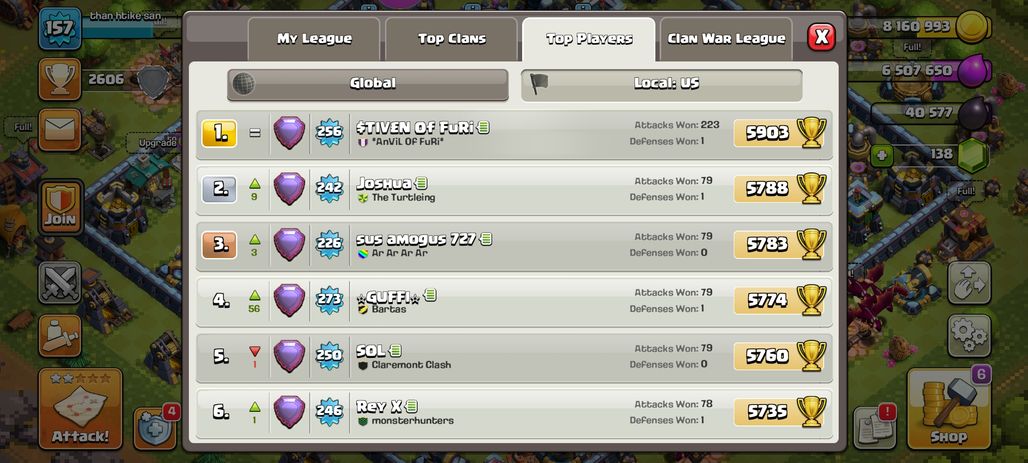Image resolution: width=1028 pixels, height=463 pixels.
Task: Open the news notes icon with alert
Action: click(875, 427)
